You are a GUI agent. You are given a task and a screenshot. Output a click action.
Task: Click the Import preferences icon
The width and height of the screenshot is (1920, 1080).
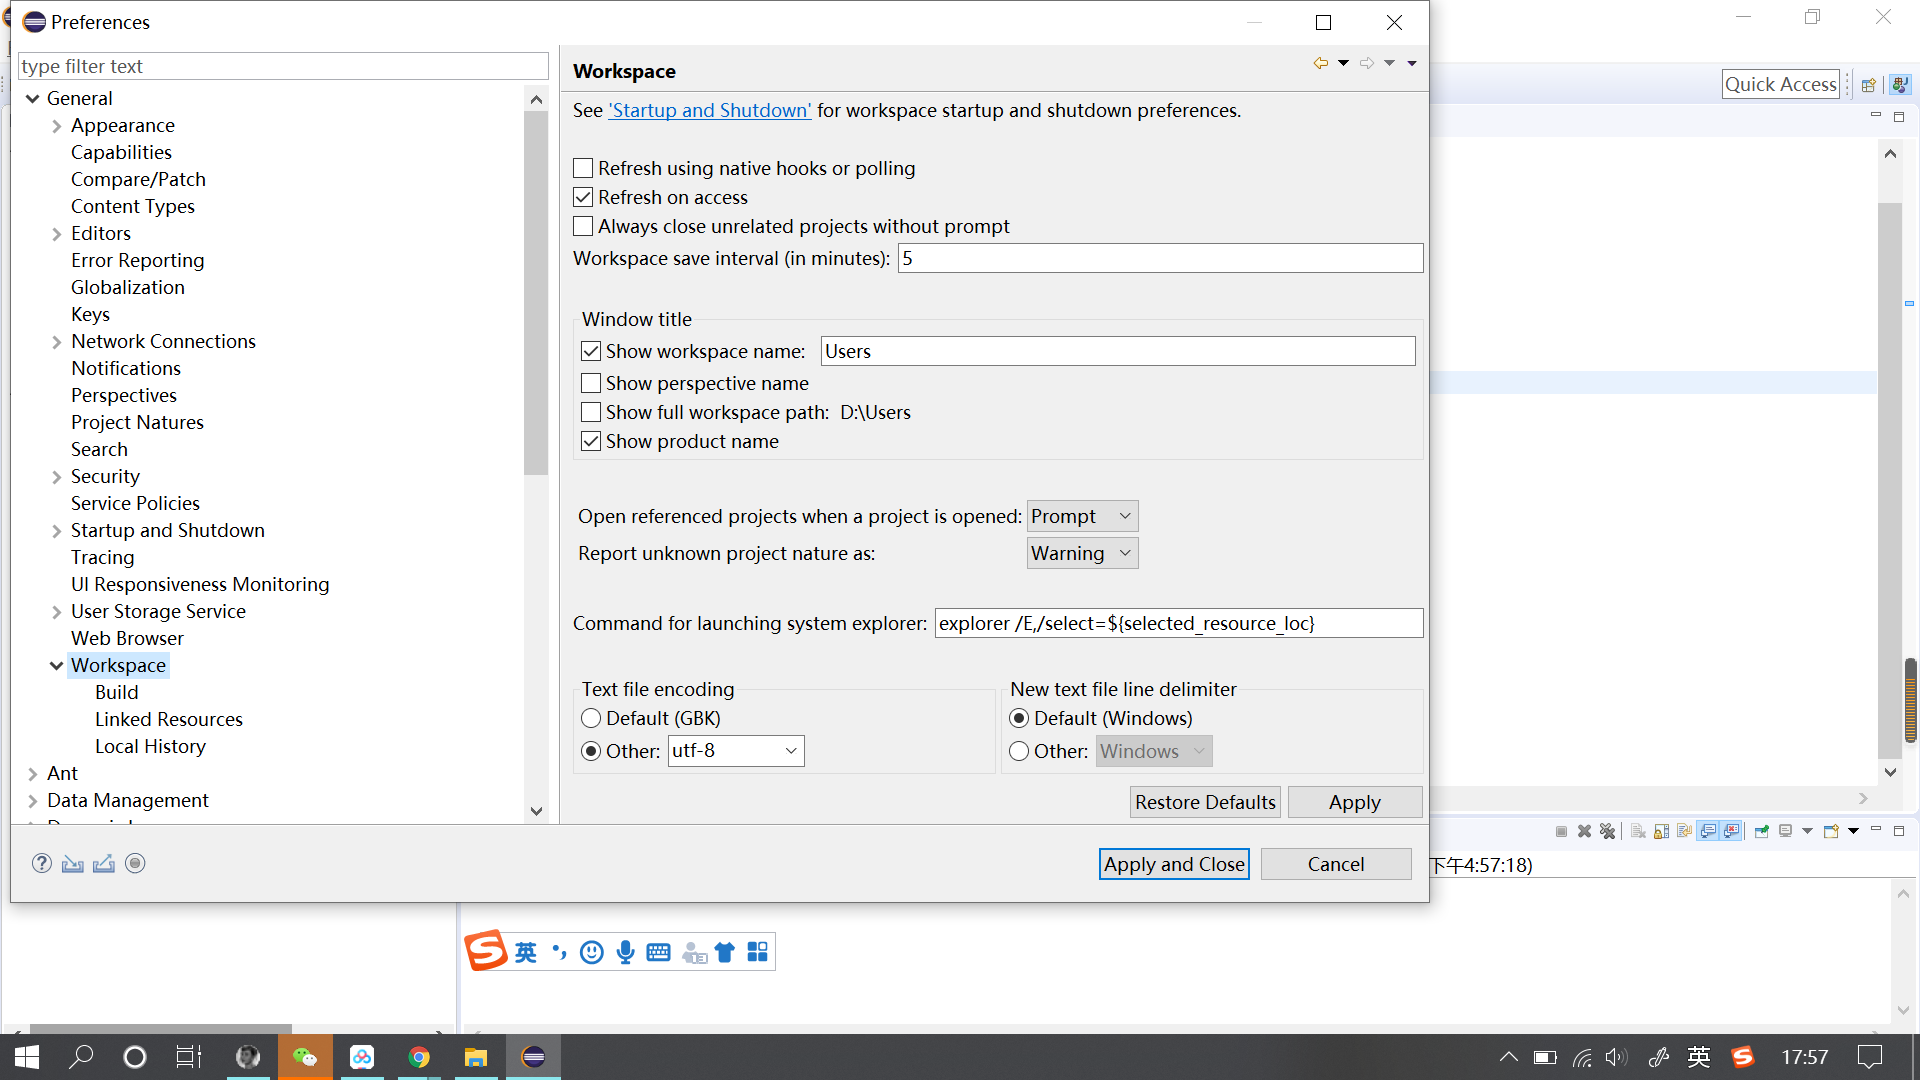[x=72, y=863]
